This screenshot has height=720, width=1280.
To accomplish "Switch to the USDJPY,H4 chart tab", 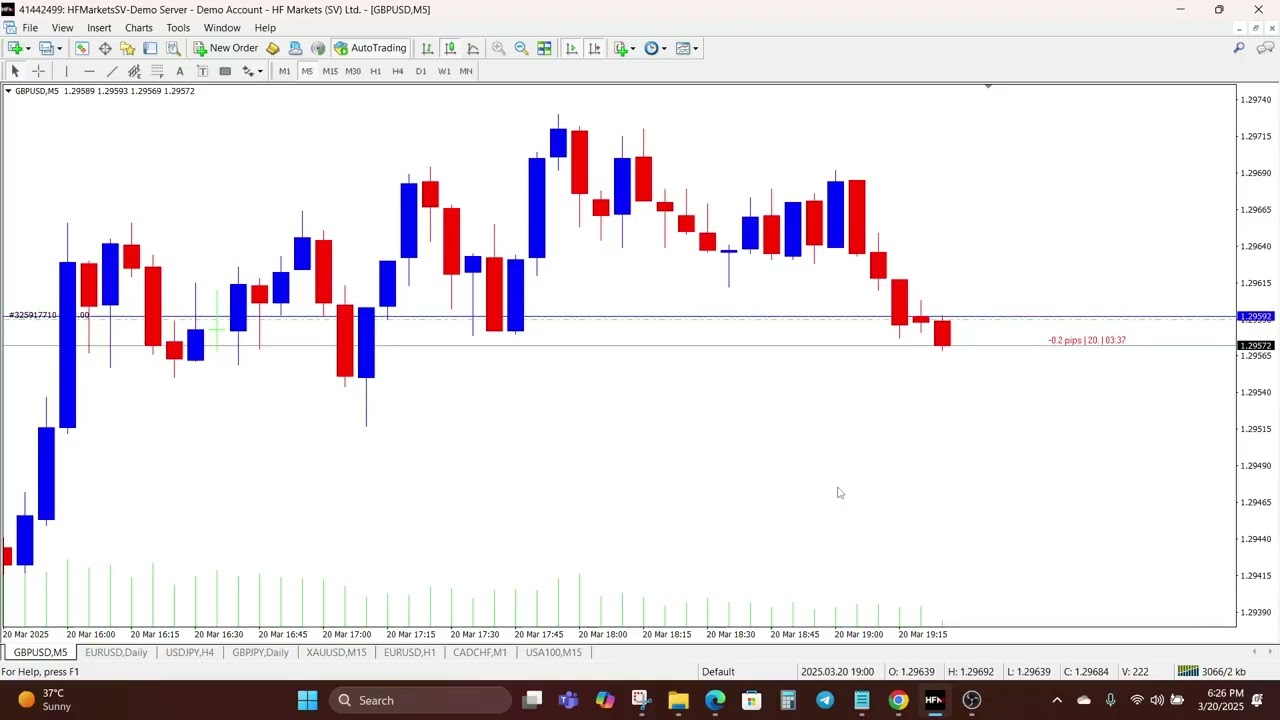I will (189, 652).
